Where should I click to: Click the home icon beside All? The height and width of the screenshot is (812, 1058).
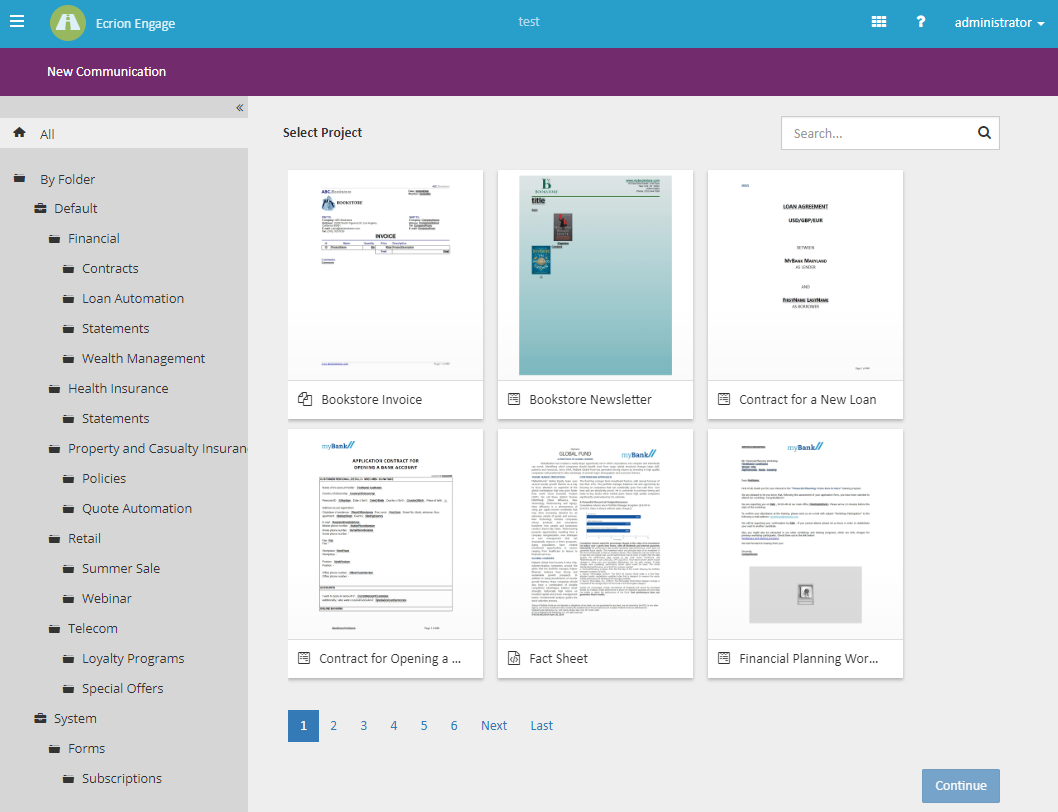click(18, 132)
